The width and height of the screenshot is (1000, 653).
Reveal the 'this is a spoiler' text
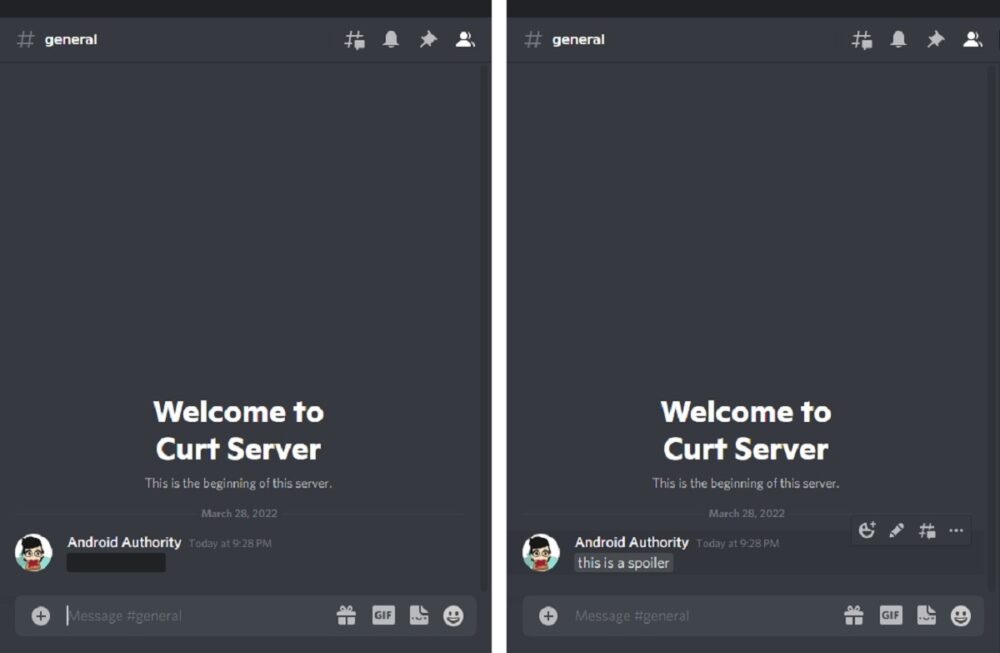coord(623,562)
